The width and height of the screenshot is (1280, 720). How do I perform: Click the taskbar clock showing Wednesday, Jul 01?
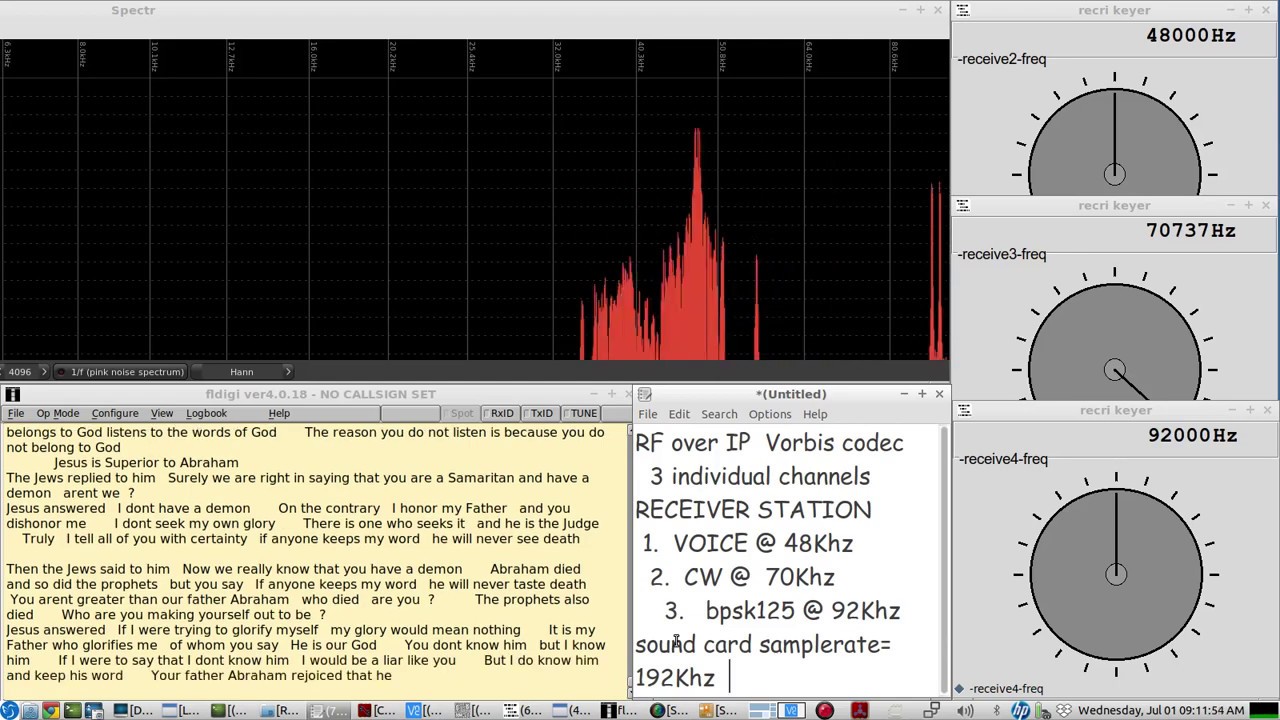pyautogui.click(x=1161, y=710)
